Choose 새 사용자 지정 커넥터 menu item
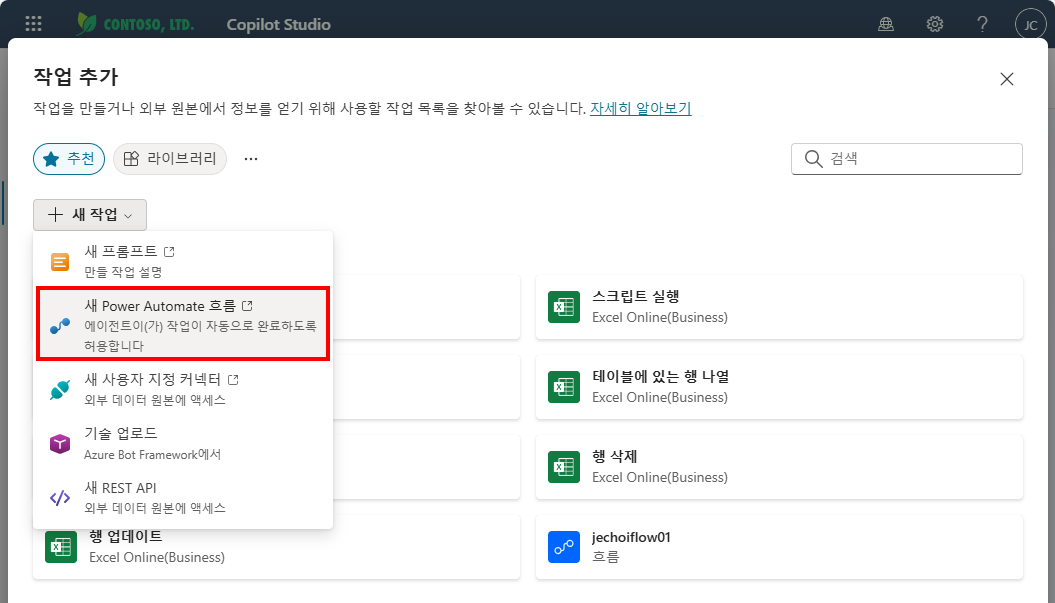The width and height of the screenshot is (1055, 603). click(x=183, y=389)
